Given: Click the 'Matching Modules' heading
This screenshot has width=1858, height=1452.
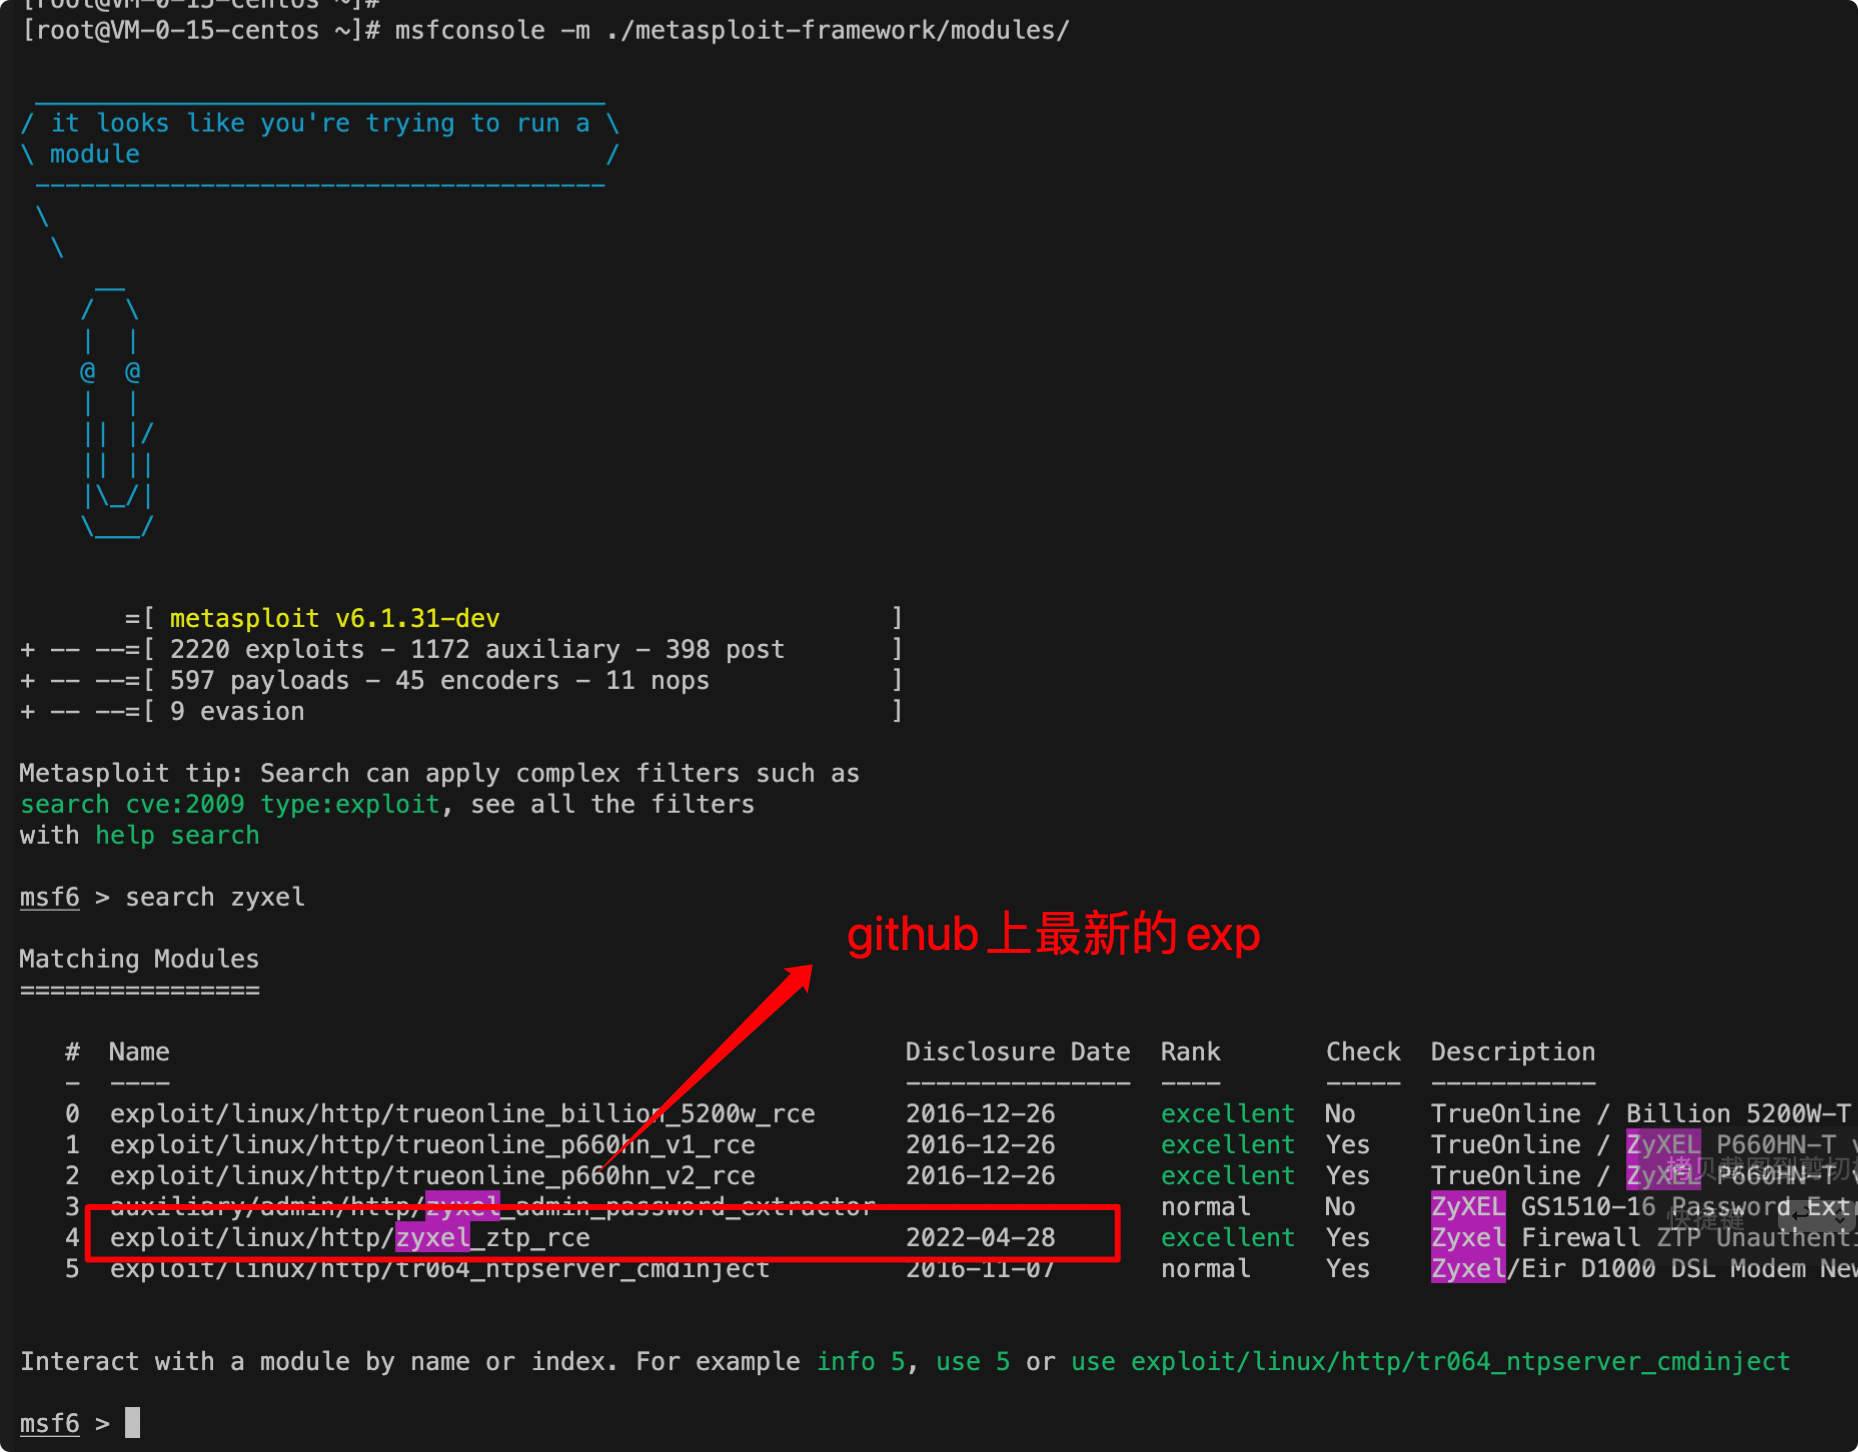Looking at the screenshot, I should click(x=139, y=959).
